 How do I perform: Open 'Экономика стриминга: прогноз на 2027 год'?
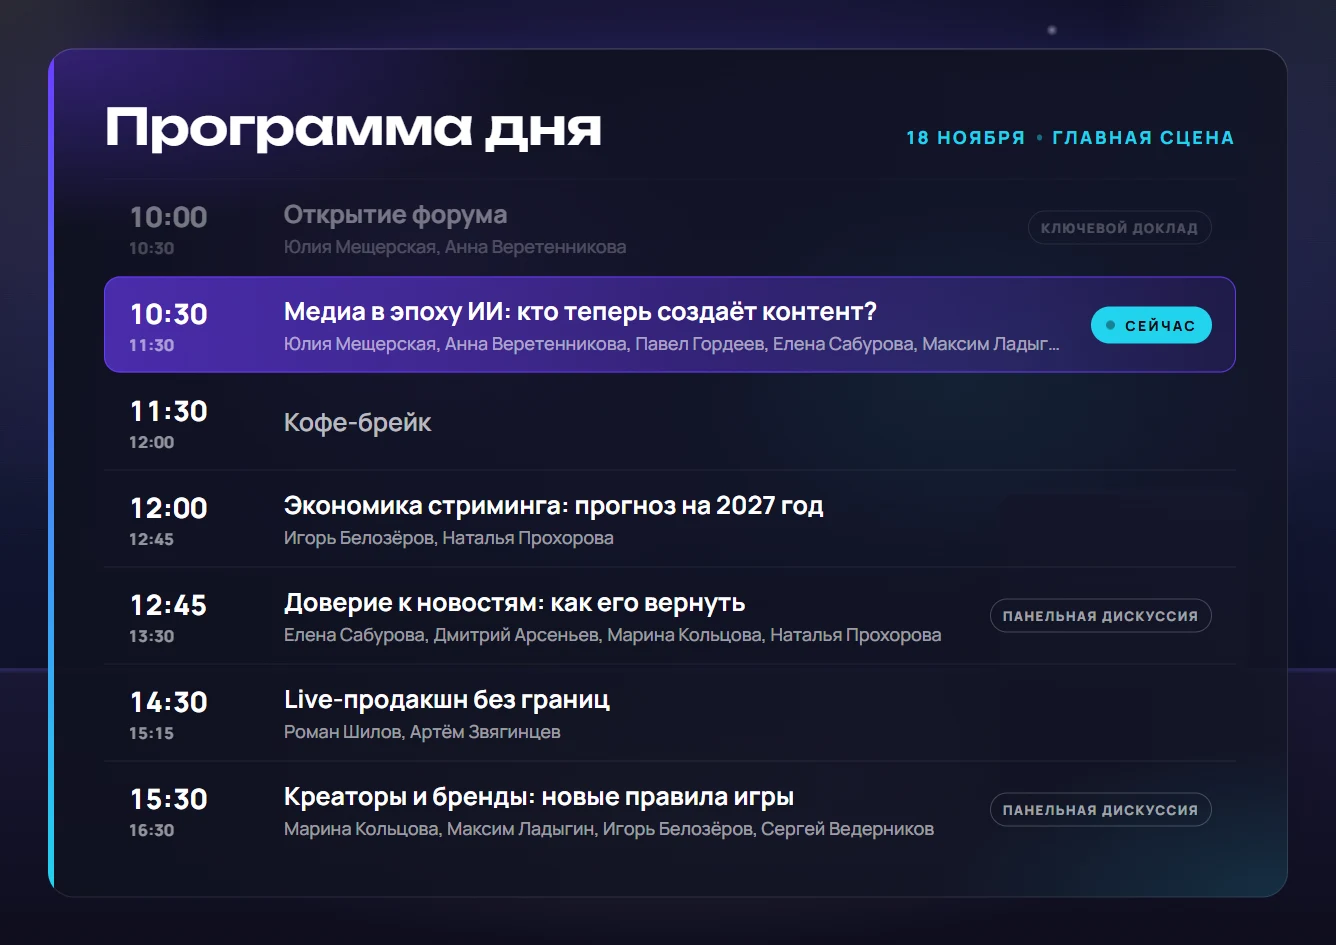click(x=553, y=505)
